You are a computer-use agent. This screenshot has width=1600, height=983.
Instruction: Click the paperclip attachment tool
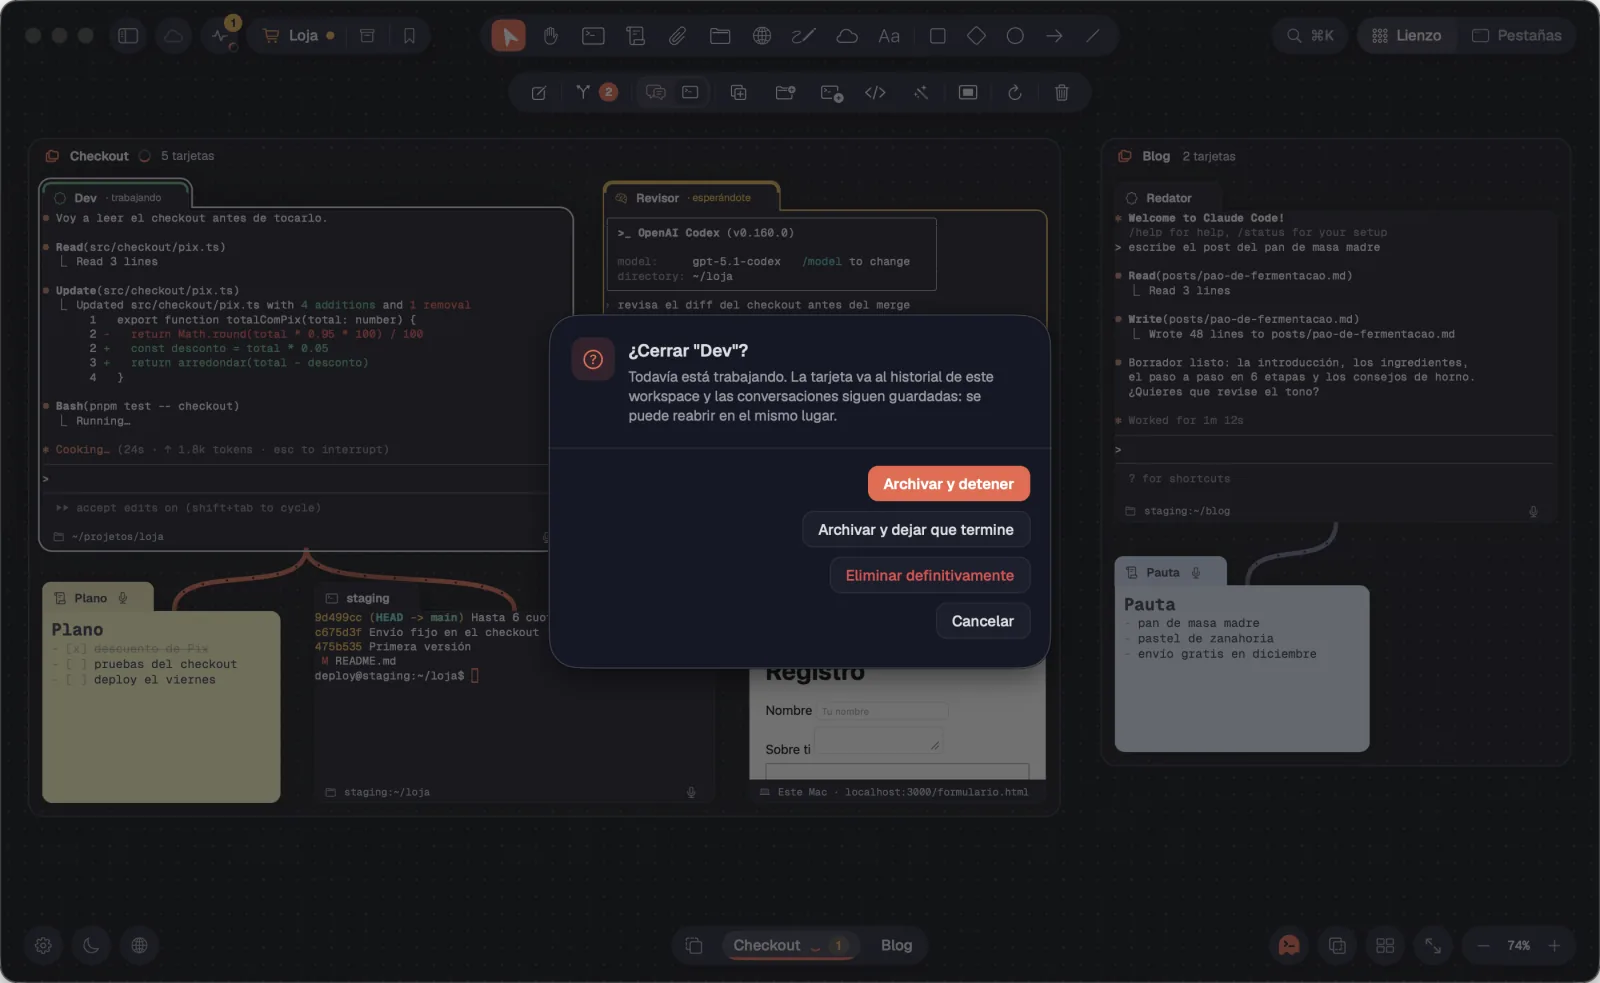(677, 36)
